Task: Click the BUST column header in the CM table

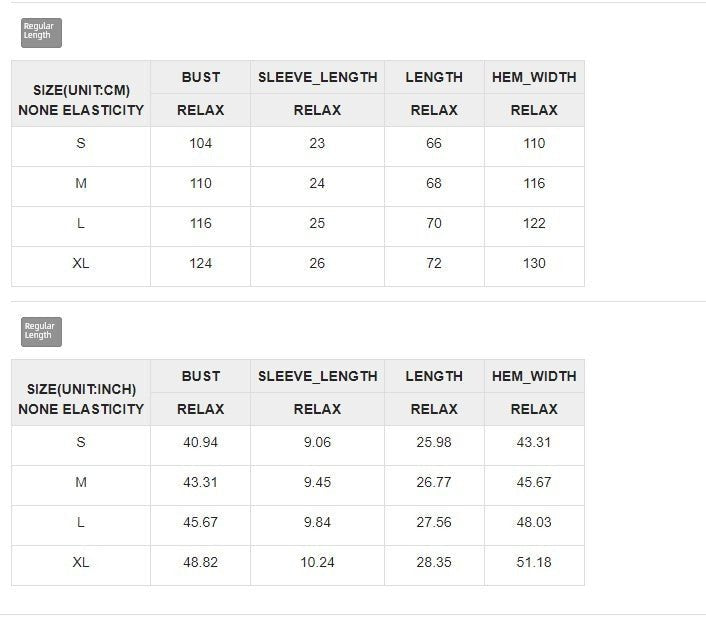Action: click(x=201, y=77)
